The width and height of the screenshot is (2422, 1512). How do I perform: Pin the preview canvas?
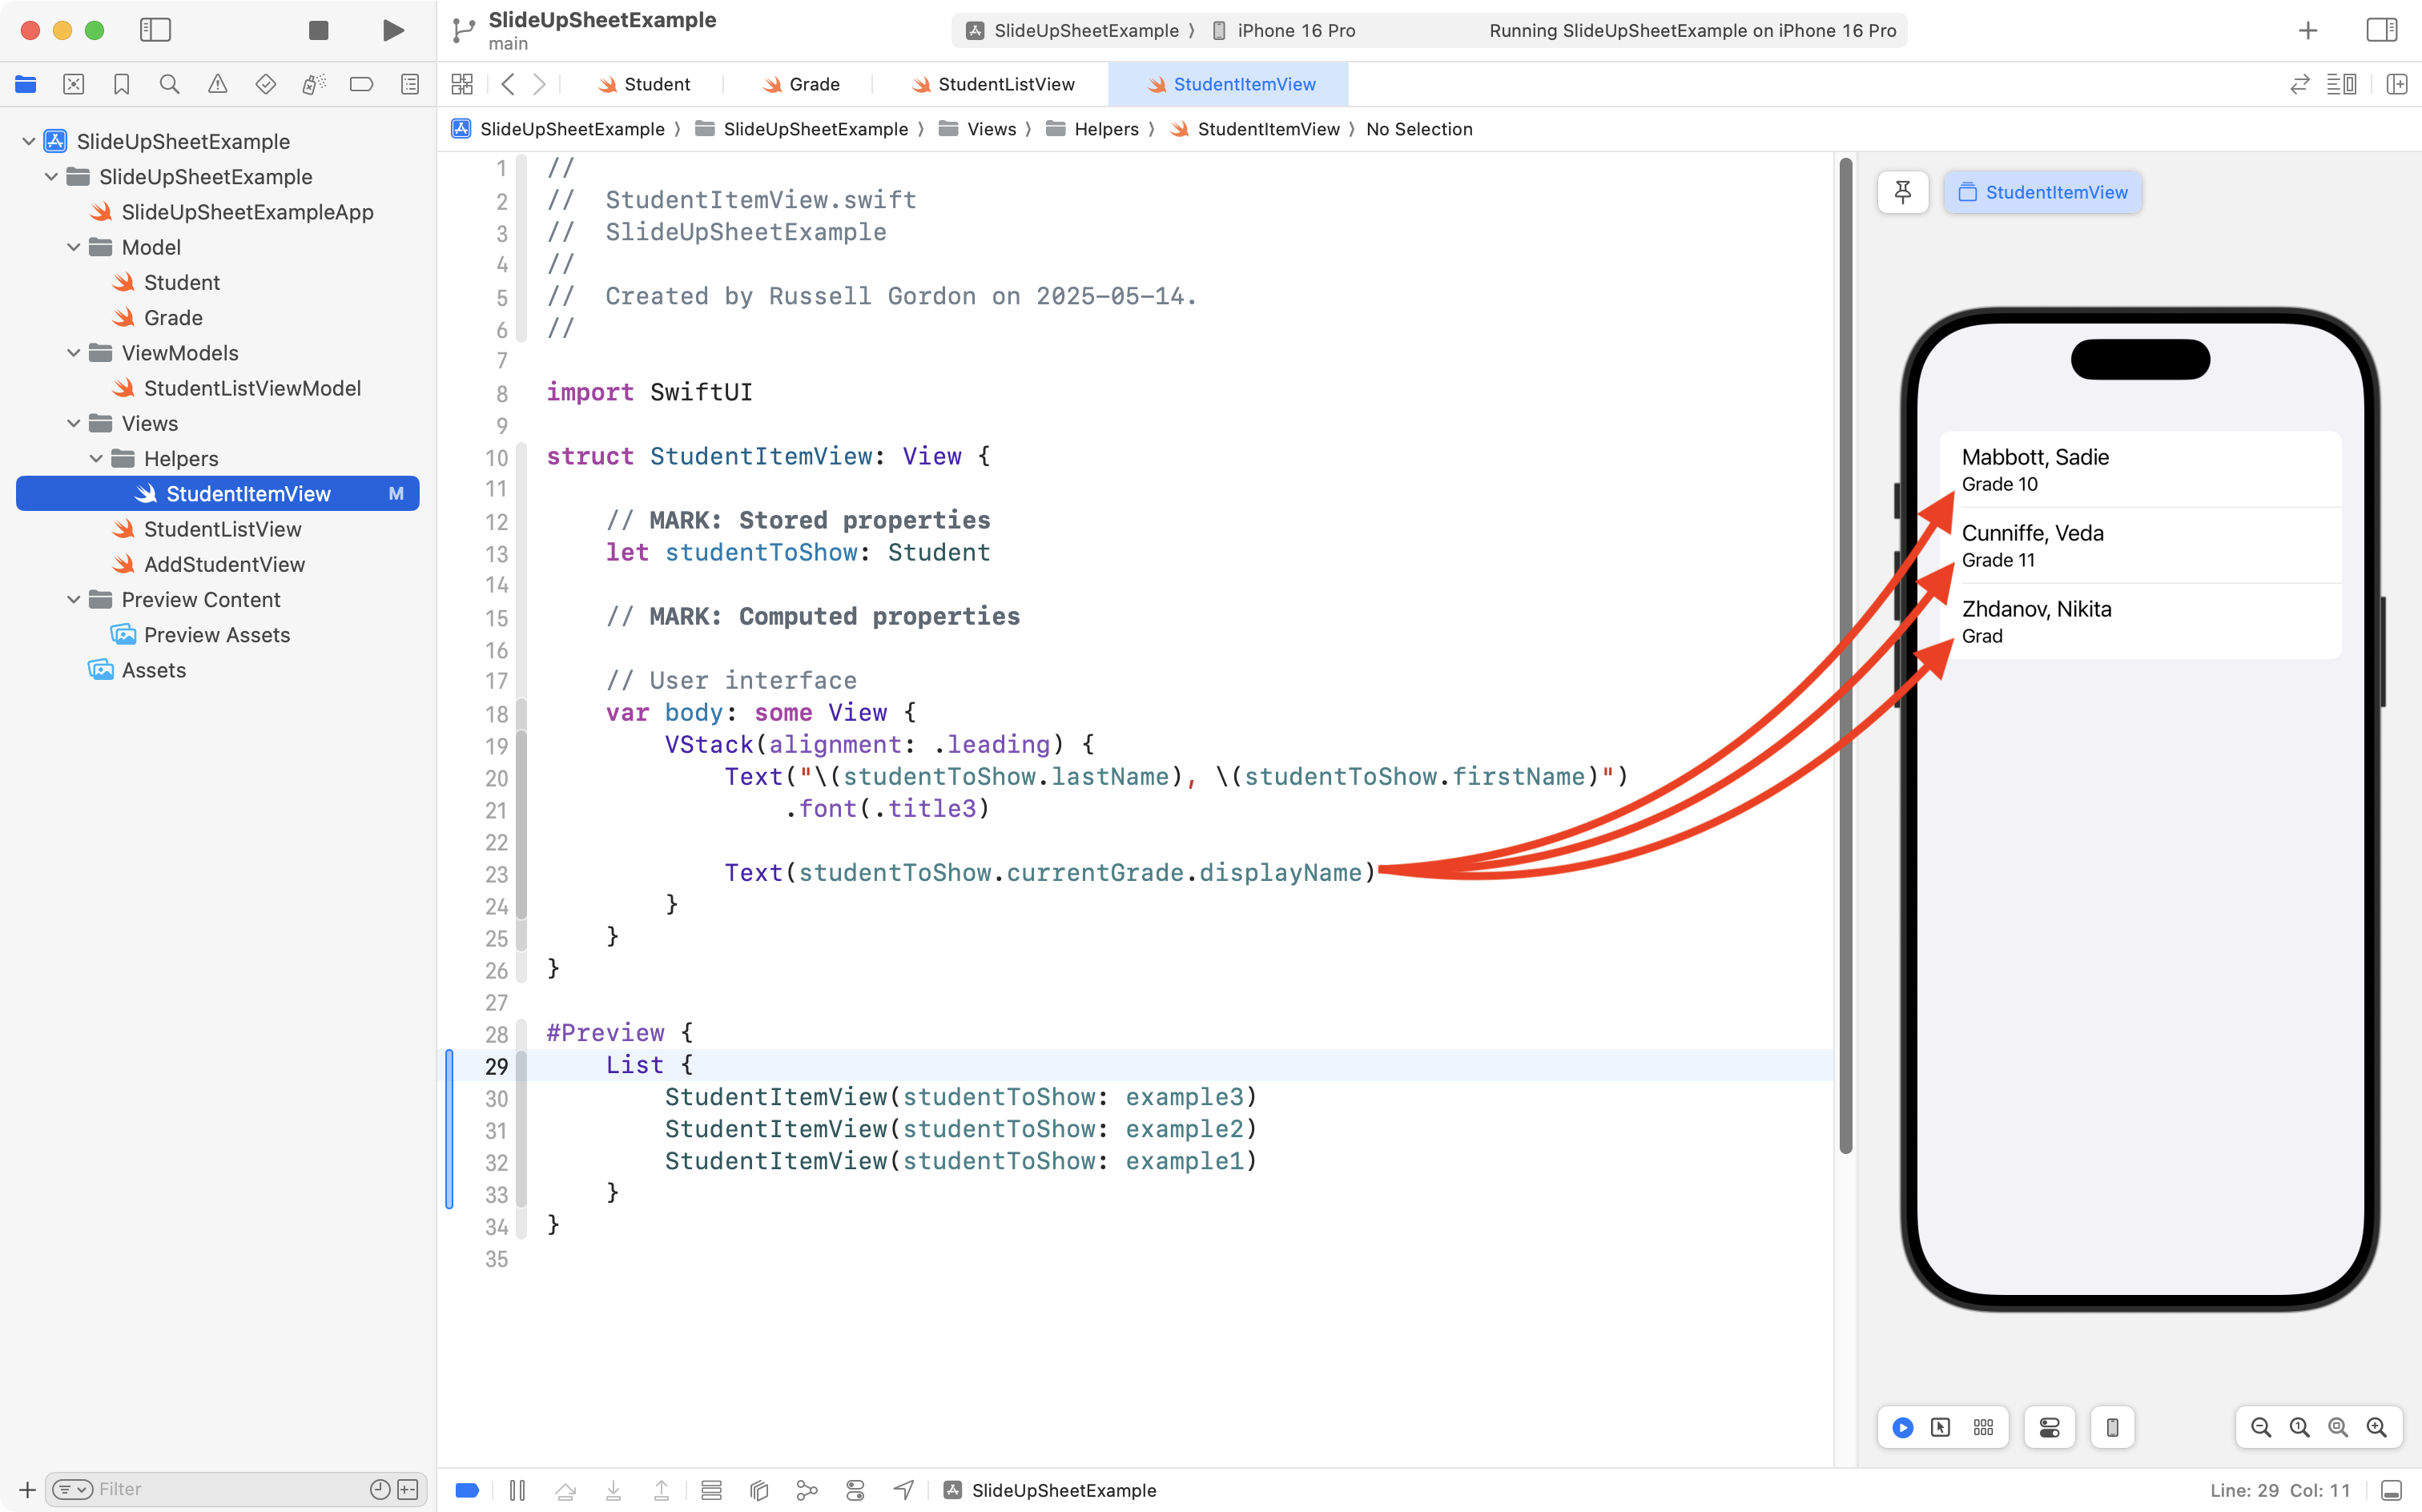(1902, 192)
